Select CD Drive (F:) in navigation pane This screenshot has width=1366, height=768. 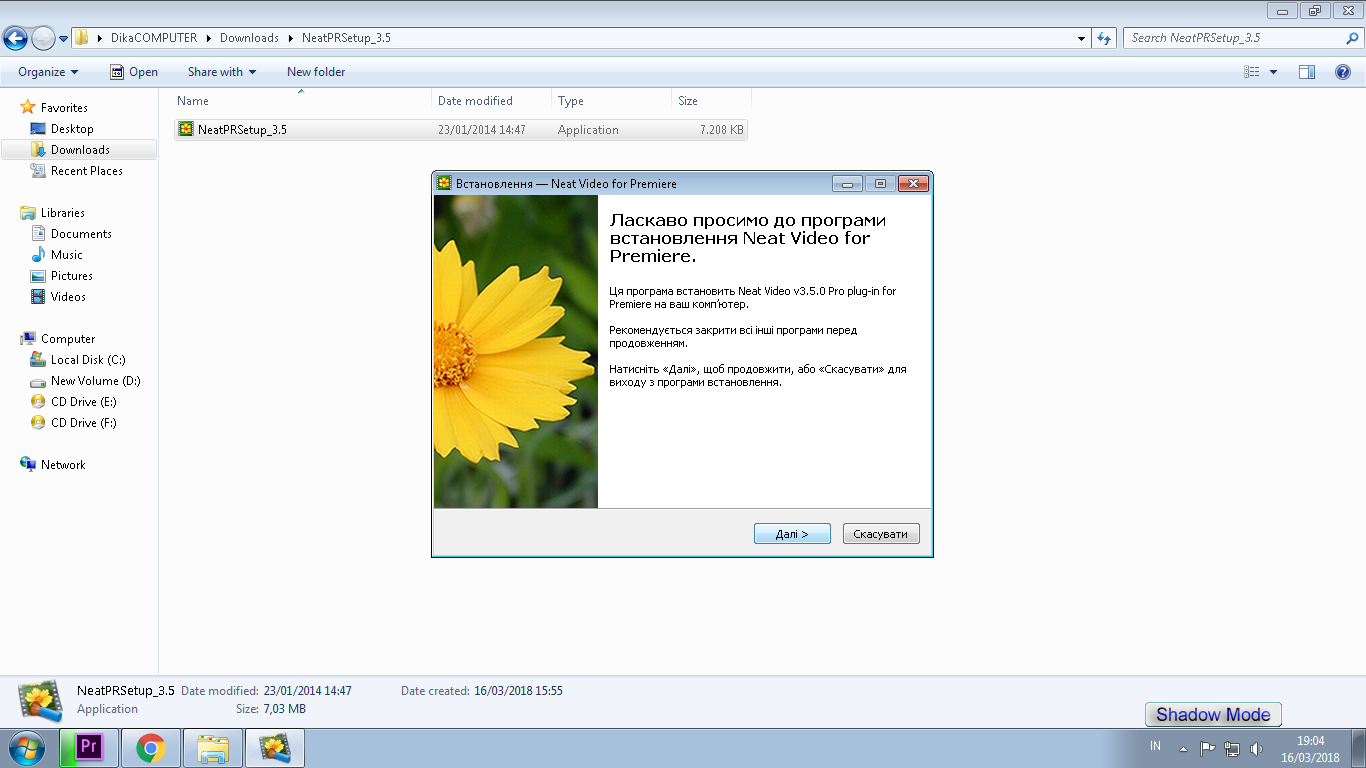(x=84, y=422)
